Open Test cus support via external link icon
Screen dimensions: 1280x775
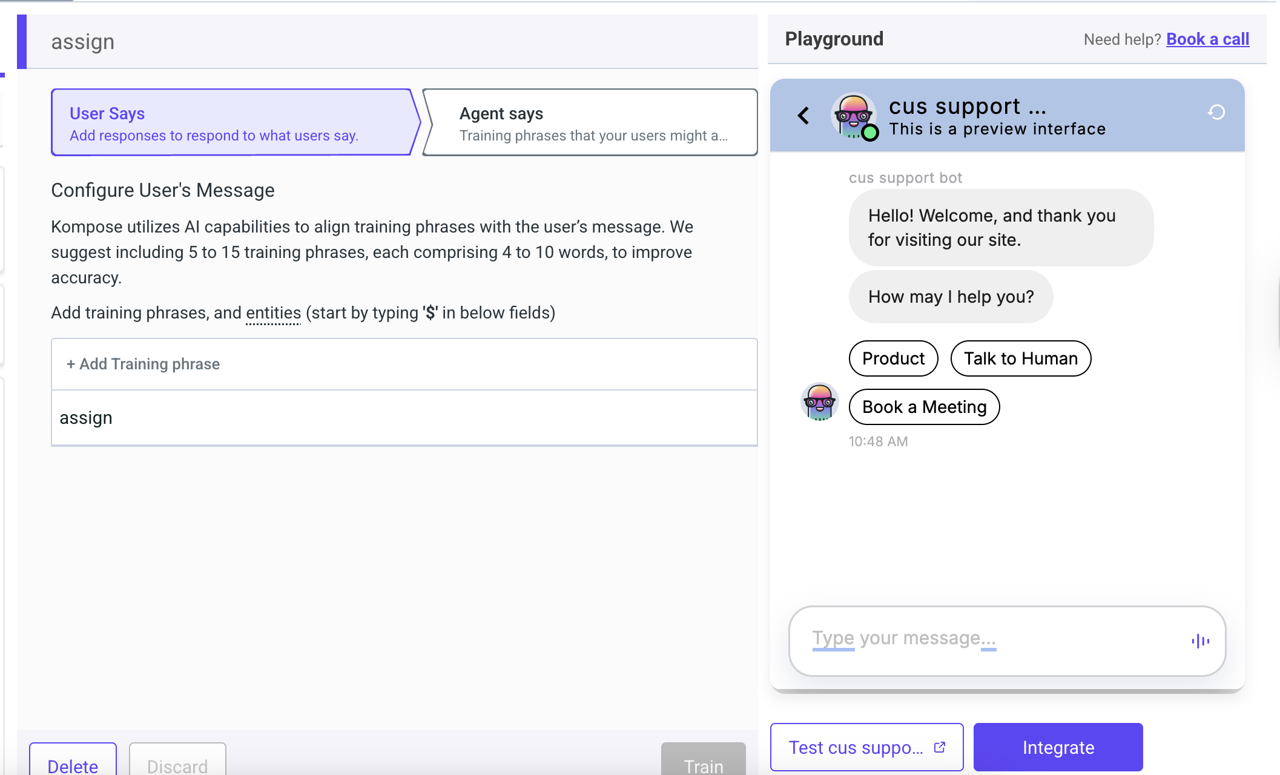[x=938, y=746]
